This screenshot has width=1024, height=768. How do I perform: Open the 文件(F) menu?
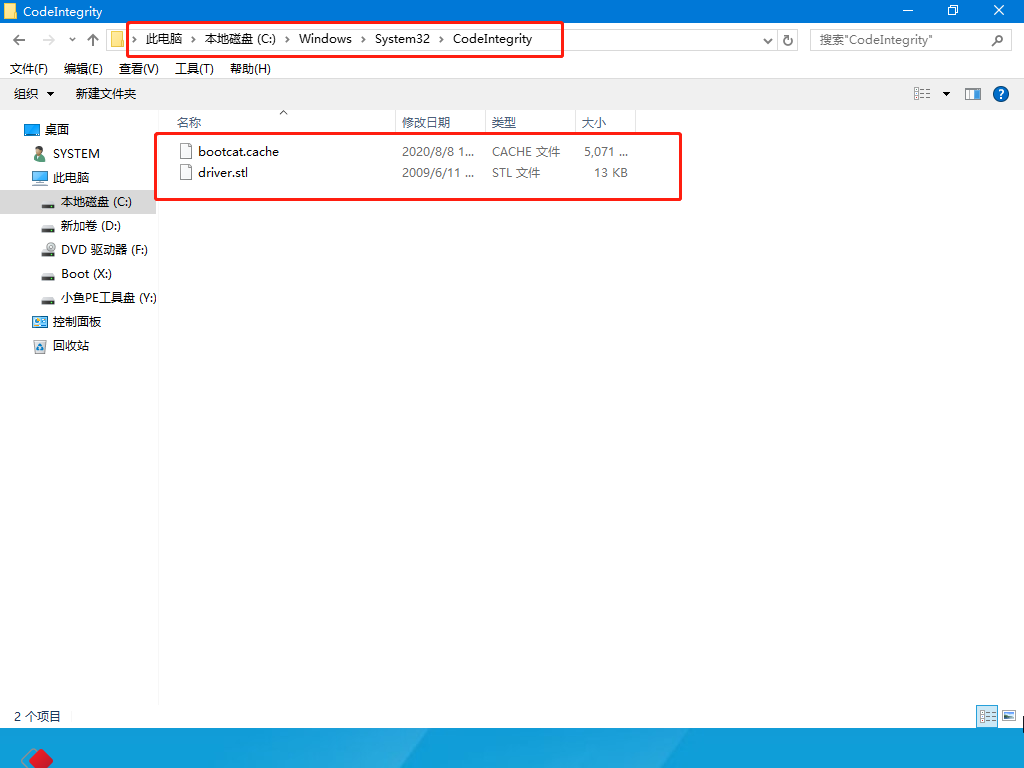coord(29,69)
